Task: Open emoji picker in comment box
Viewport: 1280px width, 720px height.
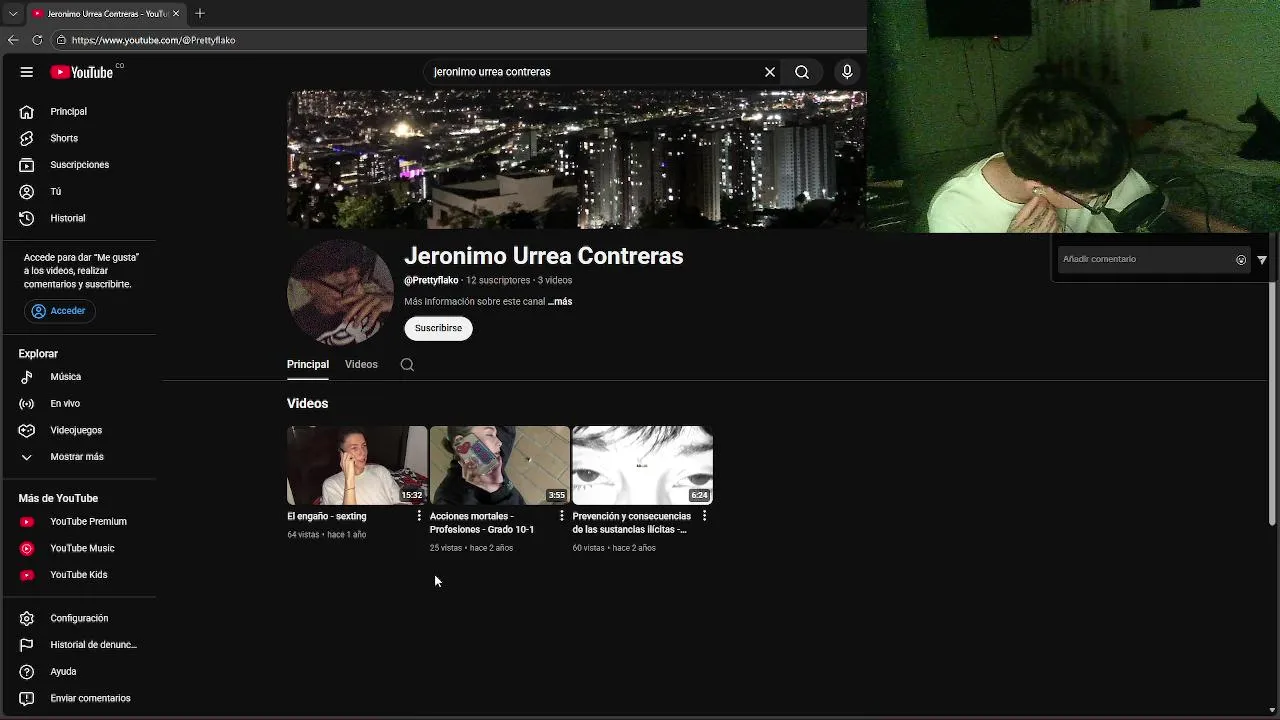Action: (x=1241, y=260)
